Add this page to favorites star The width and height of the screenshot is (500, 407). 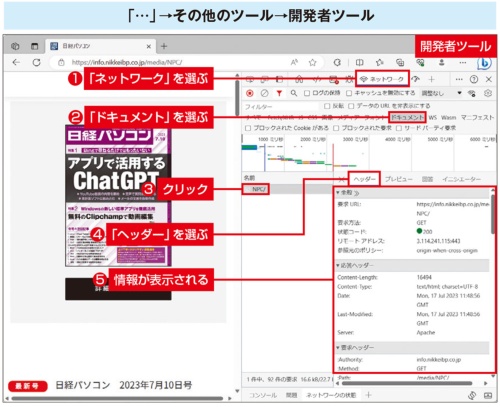tap(312, 62)
